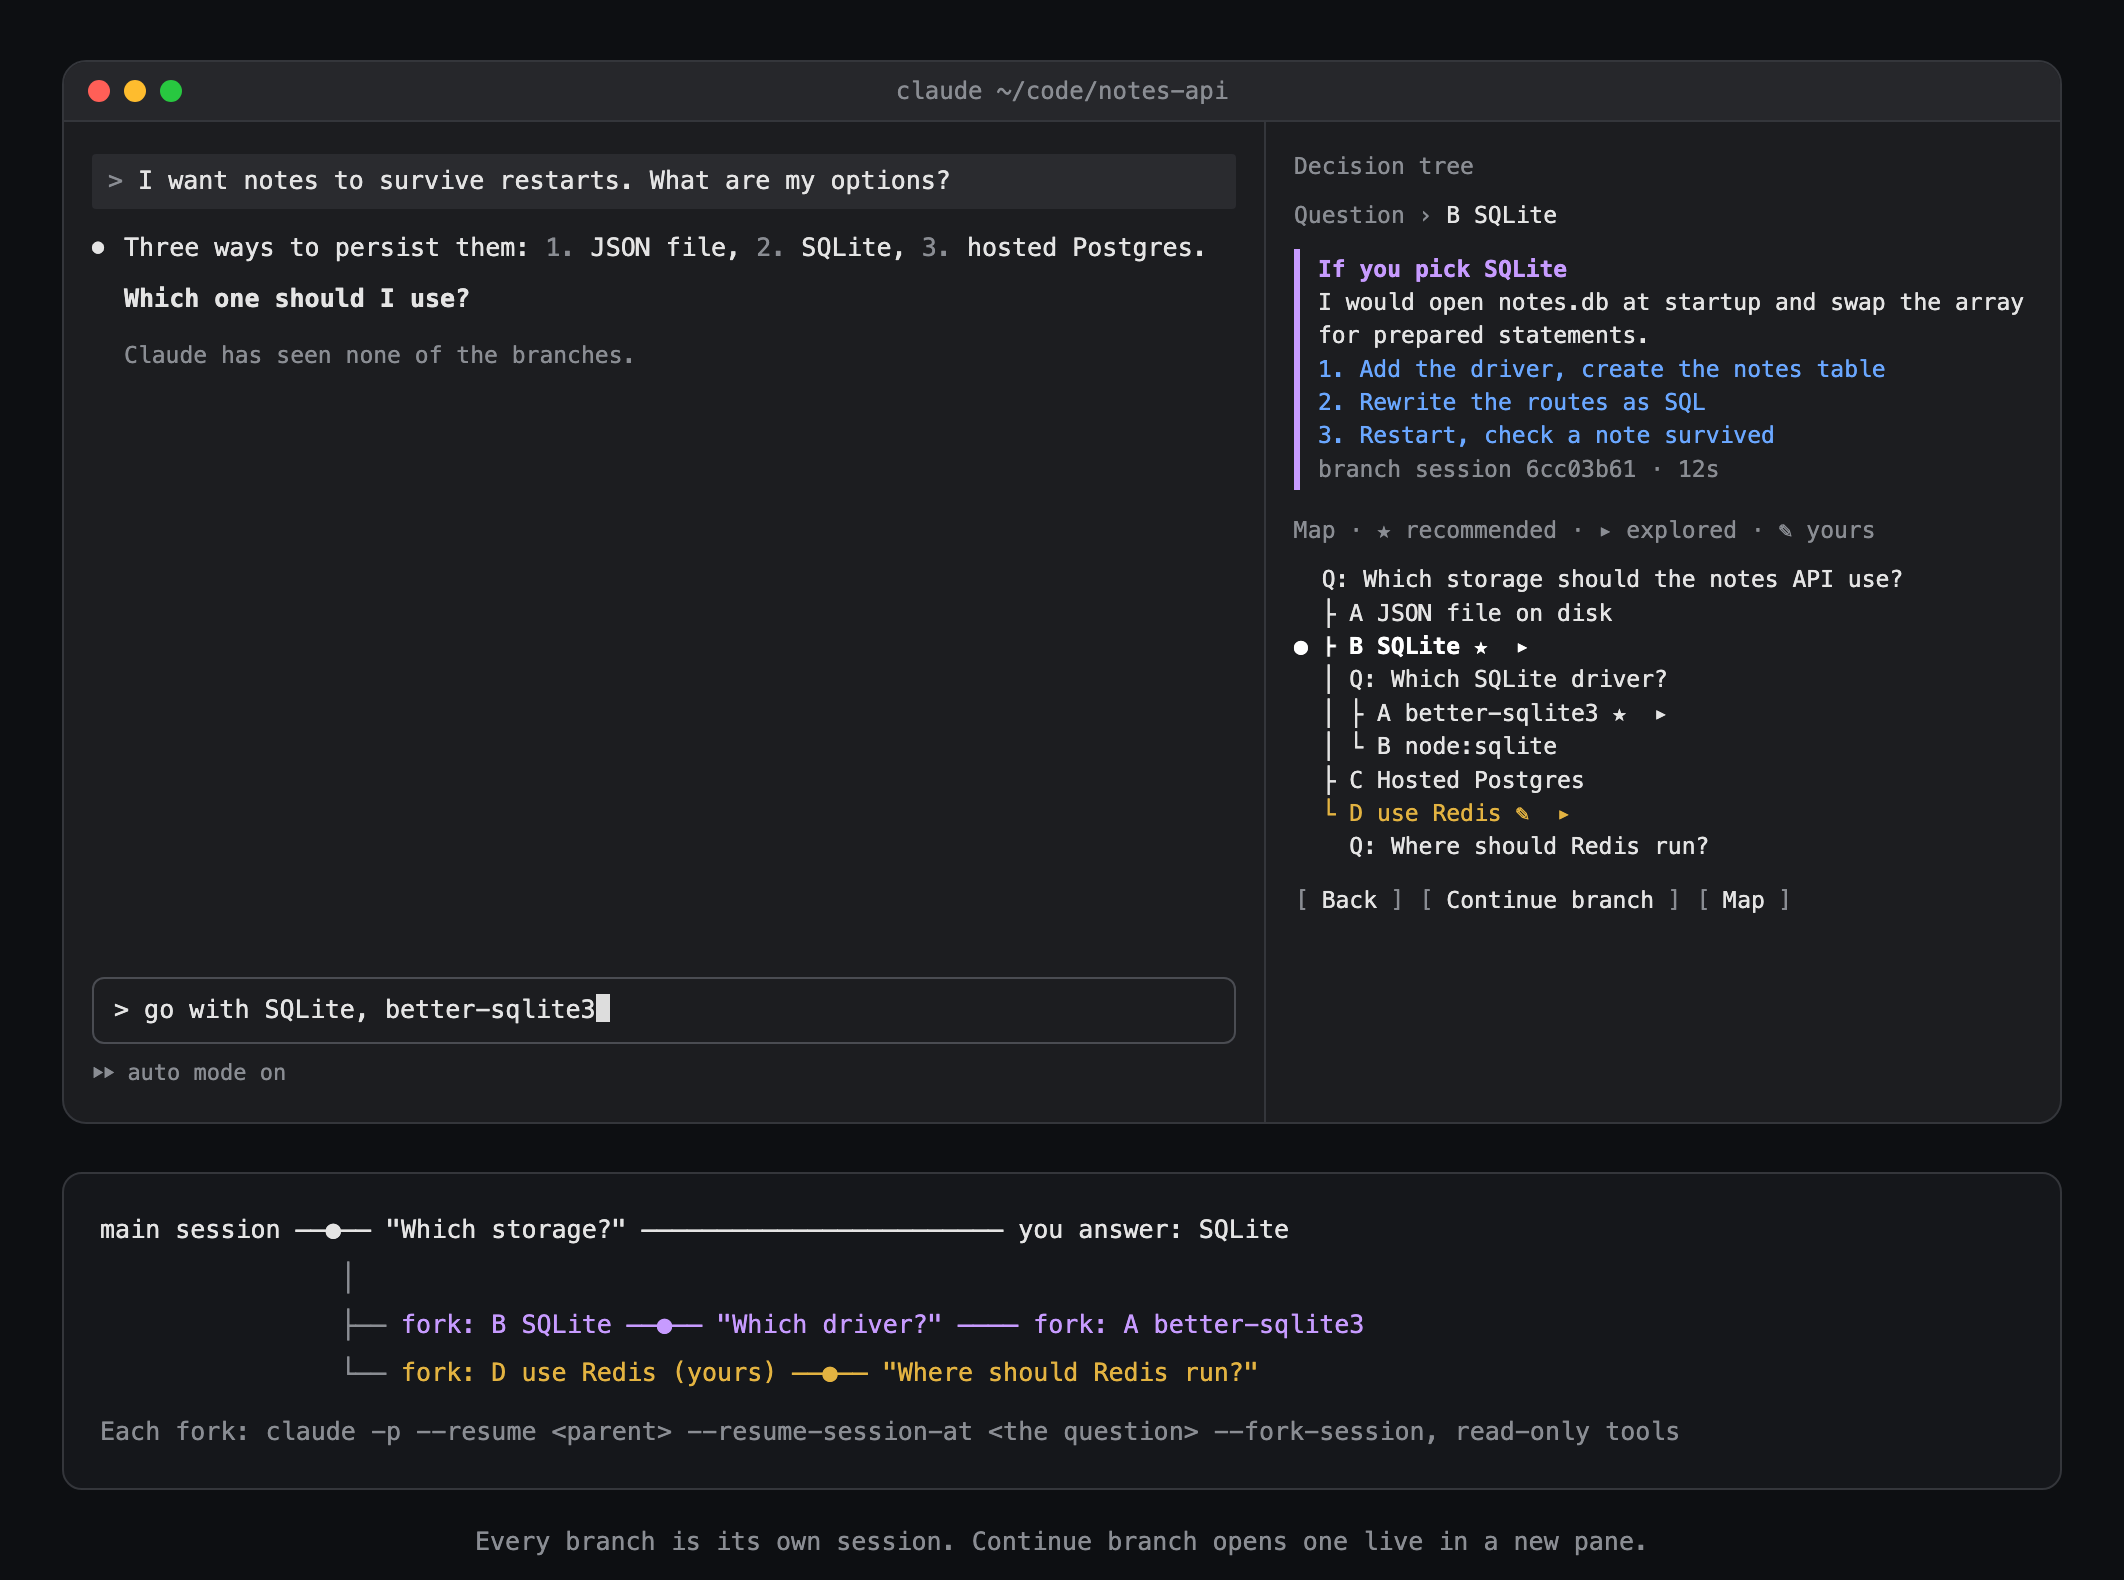Click 'branch session 6cc03b61 · 12s' text
This screenshot has height=1580, width=2124.
[1518, 469]
